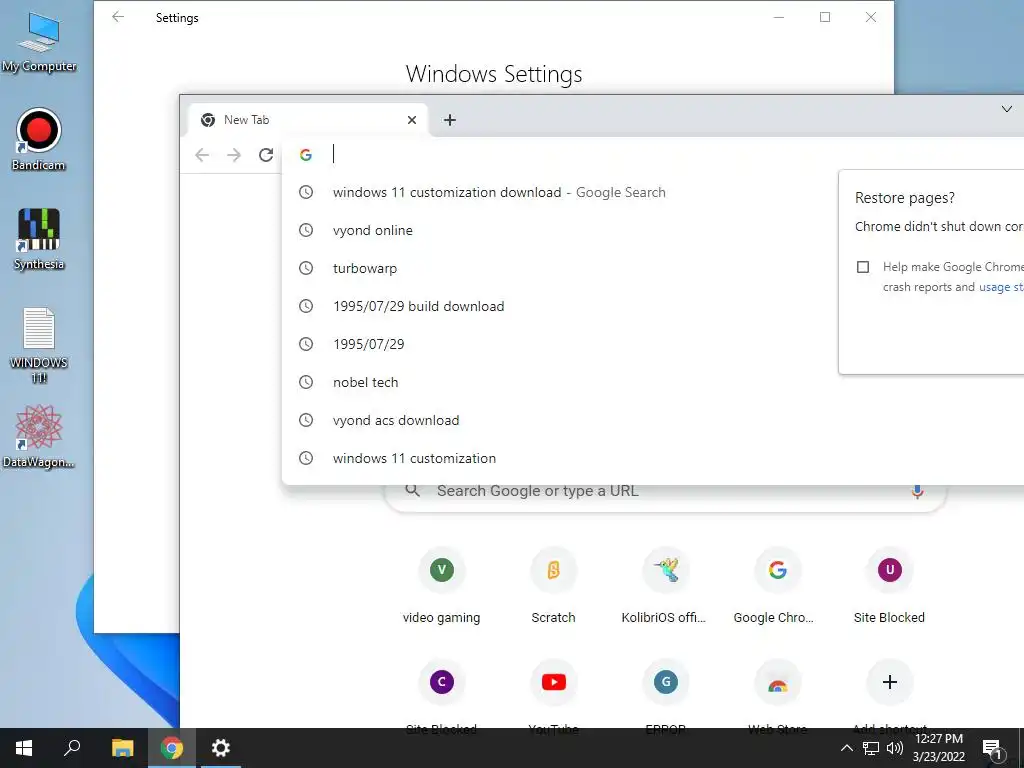
Task: Open the taskbar clock and date
Action: pyautogui.click(x=939, y=748)
